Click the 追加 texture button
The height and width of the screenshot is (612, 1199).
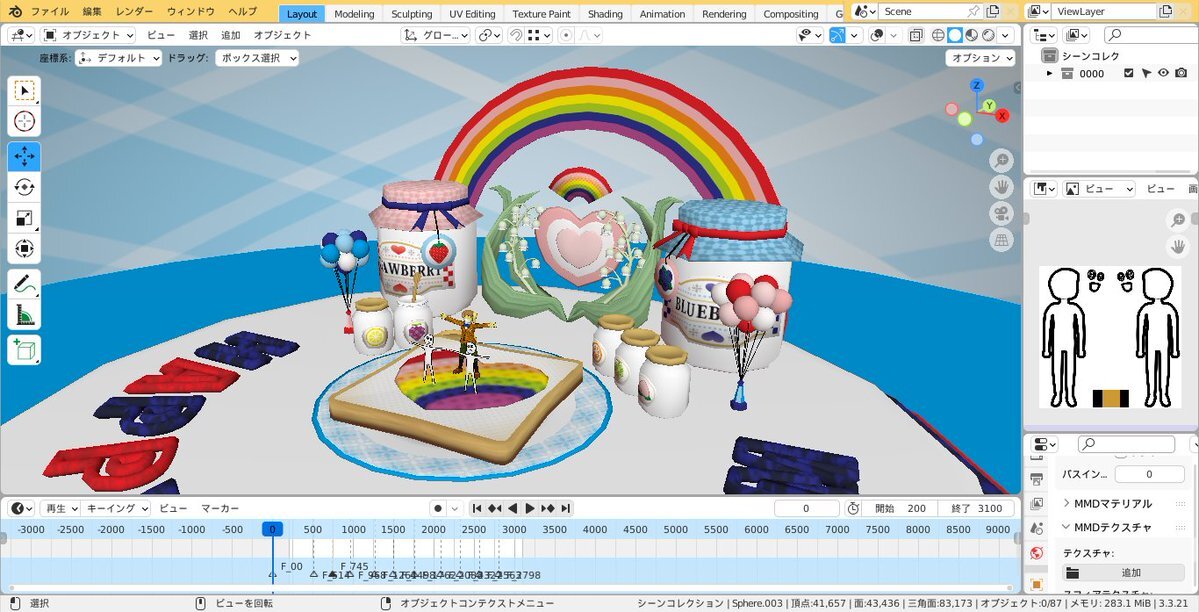[x=1123, y=572]
